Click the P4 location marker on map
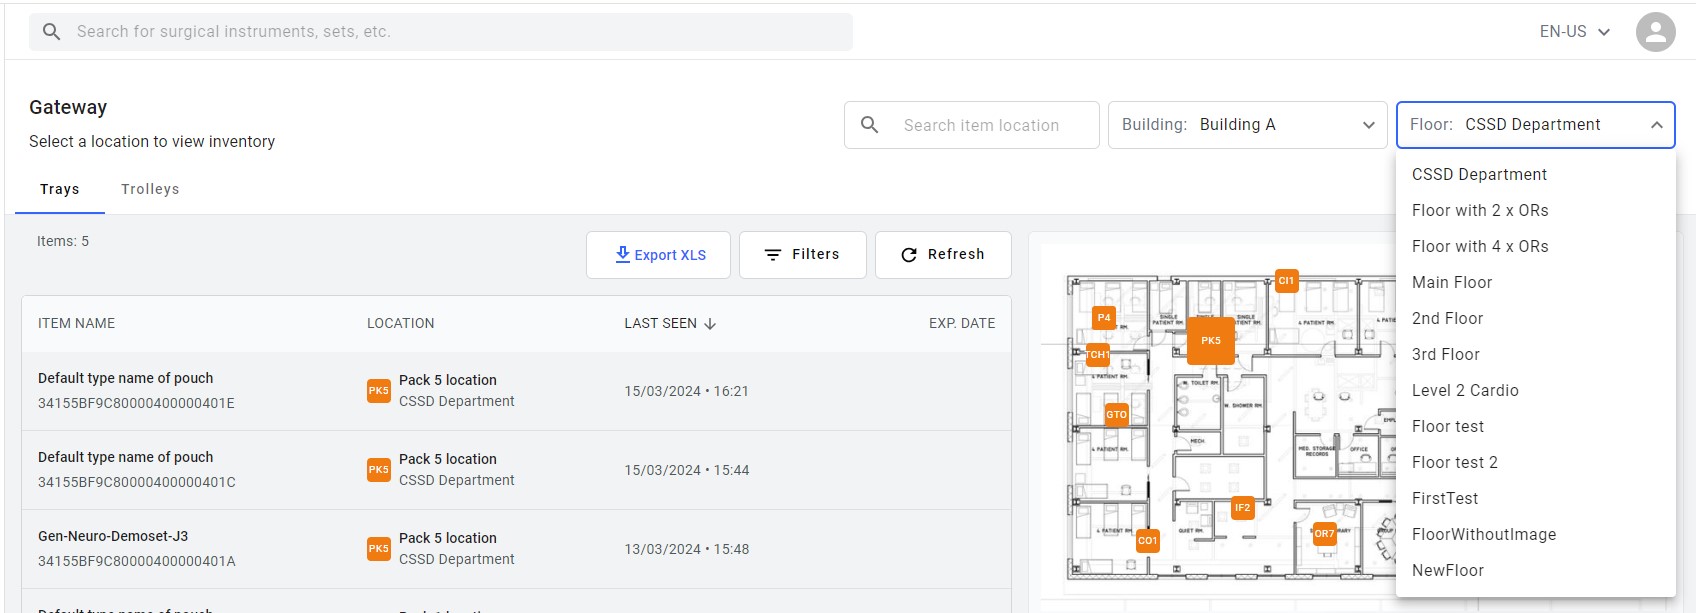Viewport: 1696px width, 613px height. (x=1103, y=318)
